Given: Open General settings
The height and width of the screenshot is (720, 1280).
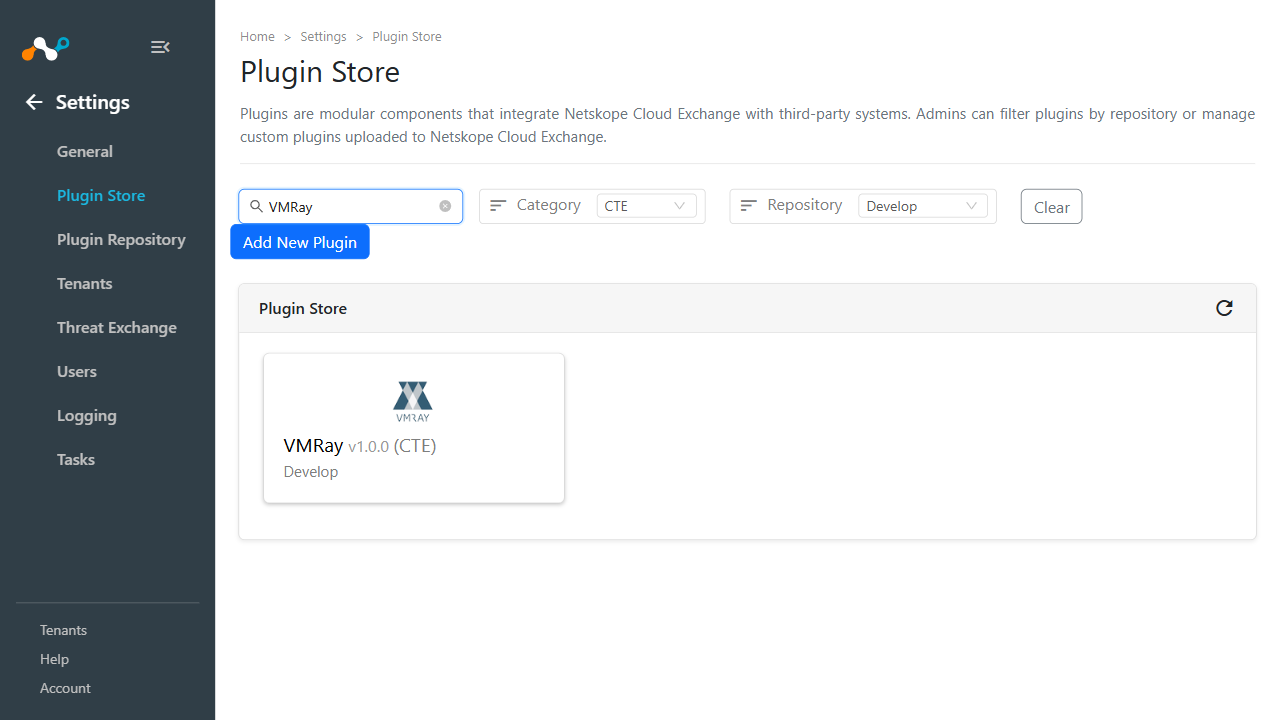Looking at the screenshot, I should (x=85, y=151).
